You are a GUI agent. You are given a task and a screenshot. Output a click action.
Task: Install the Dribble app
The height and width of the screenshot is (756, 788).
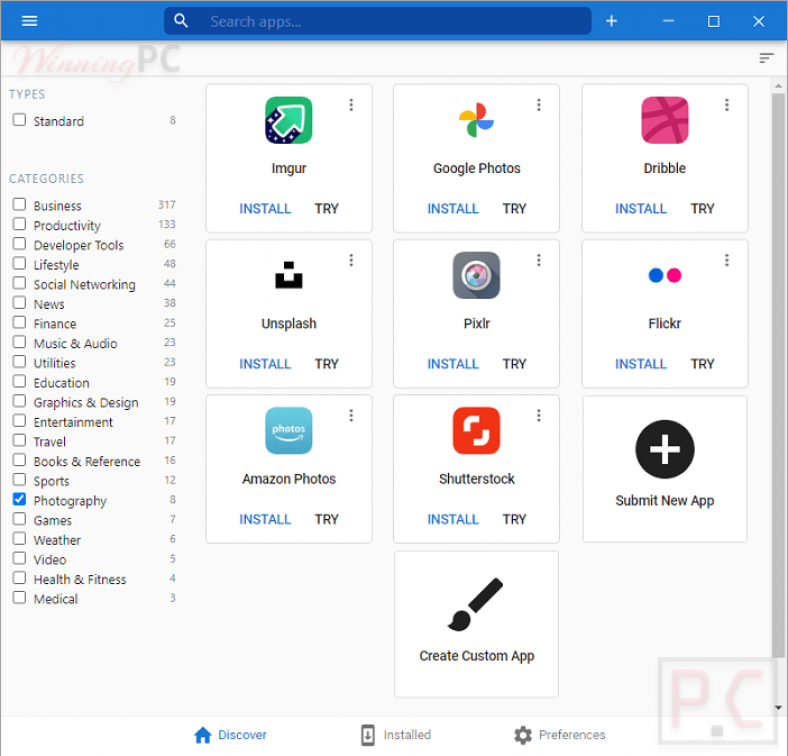point(641,209)
